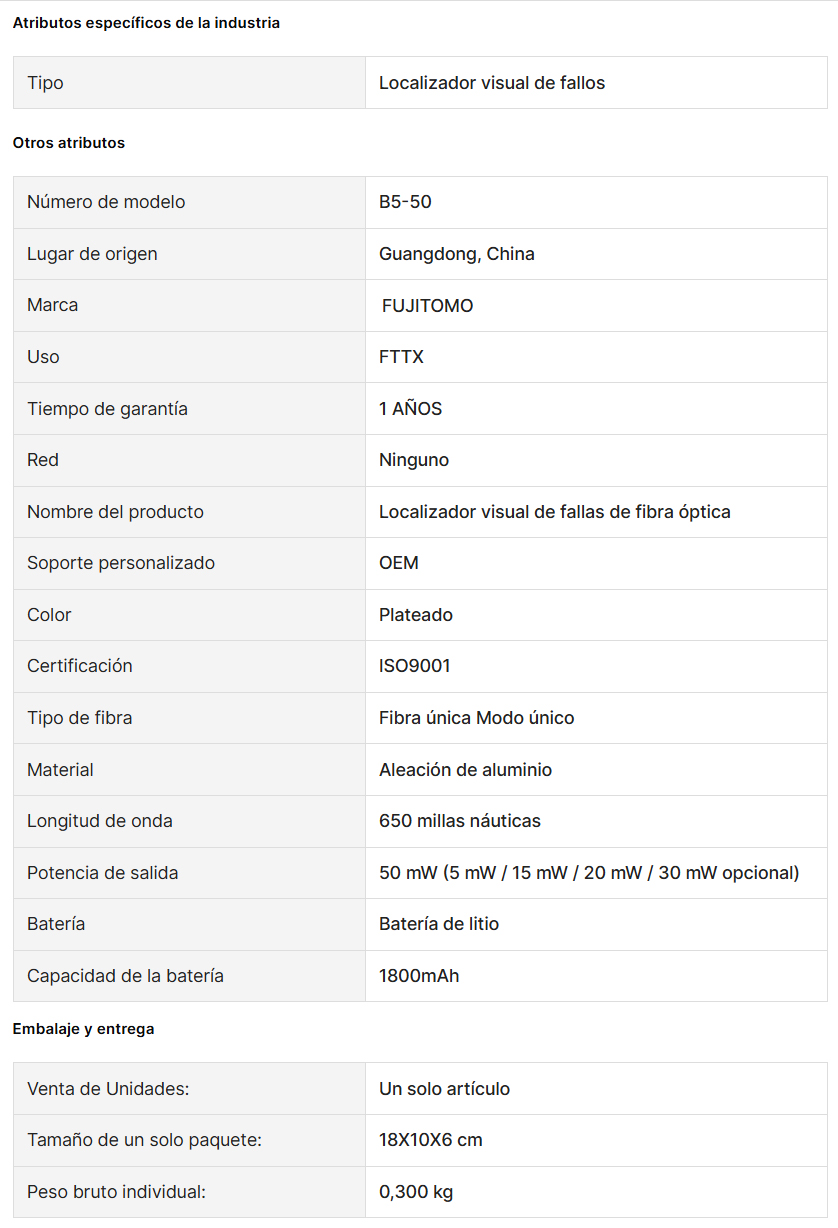Select the "Guangdong, China" origin cell
The image size is (838, 1228).
pyautogui.click(x=456, y=254)
